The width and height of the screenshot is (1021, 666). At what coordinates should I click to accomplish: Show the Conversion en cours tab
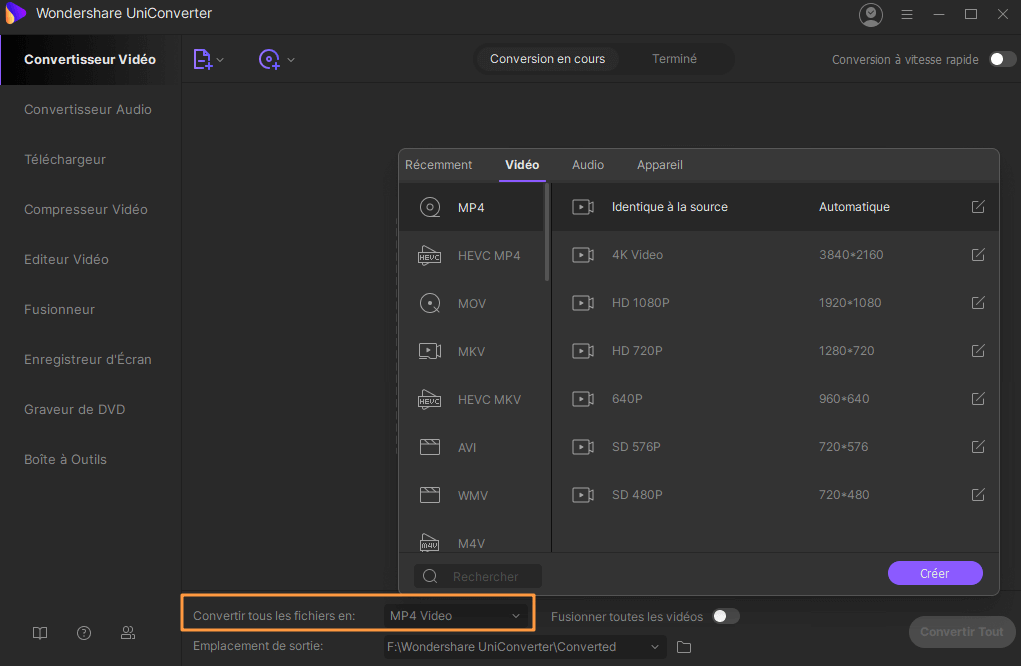coord(548,59)
